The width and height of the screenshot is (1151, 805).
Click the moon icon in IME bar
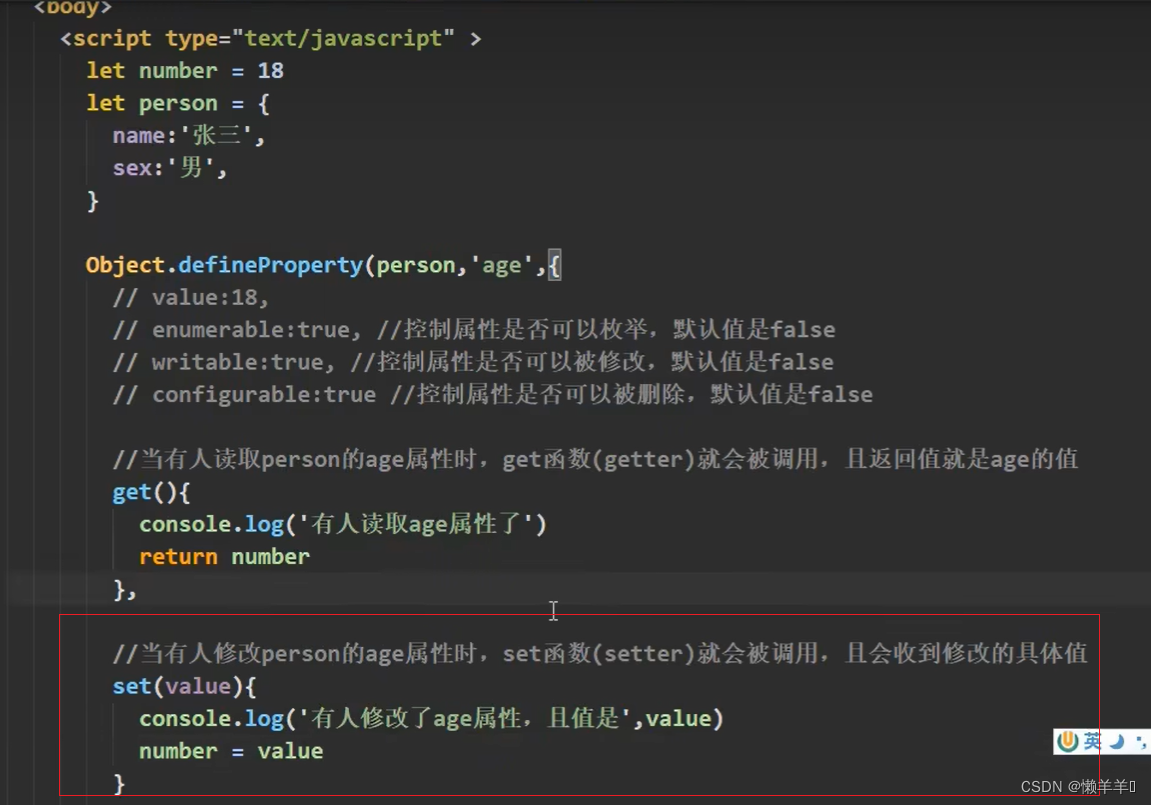click(x=1117, y=742)
